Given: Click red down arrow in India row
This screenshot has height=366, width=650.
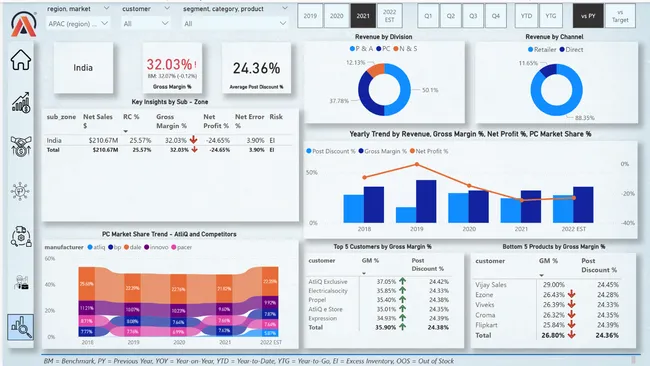Looking at the screenshot, I should [x=194, y=140].
